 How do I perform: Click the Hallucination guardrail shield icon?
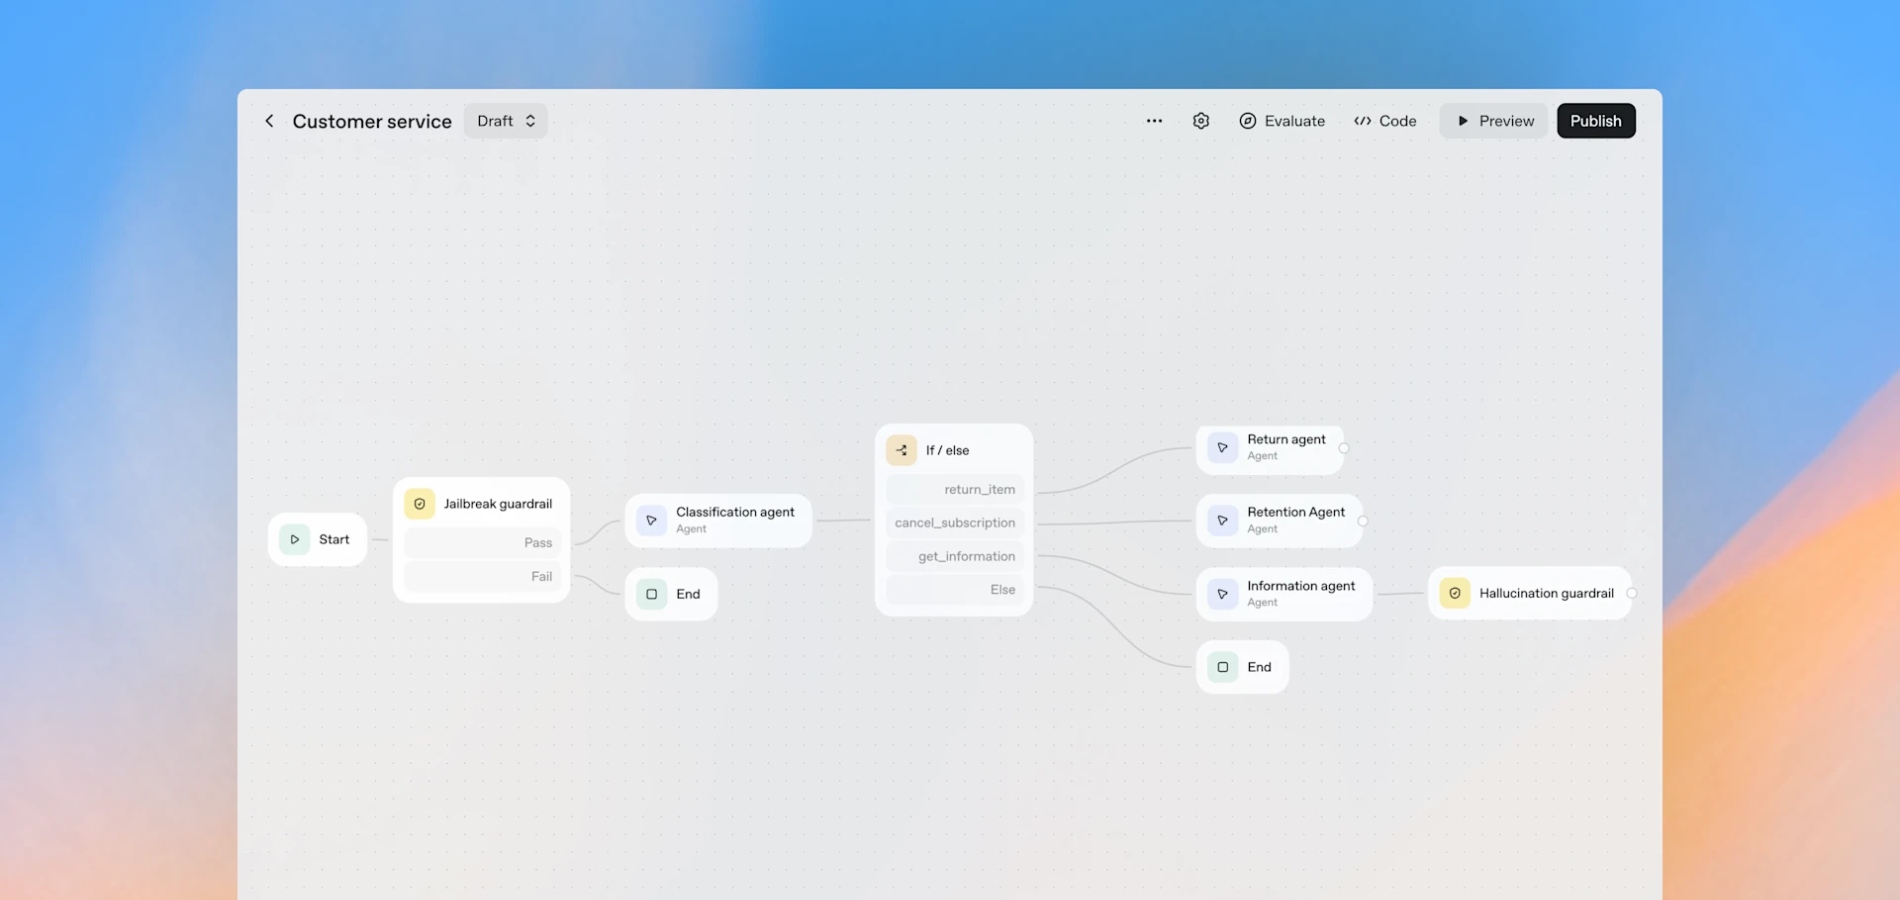[1454, 593]
